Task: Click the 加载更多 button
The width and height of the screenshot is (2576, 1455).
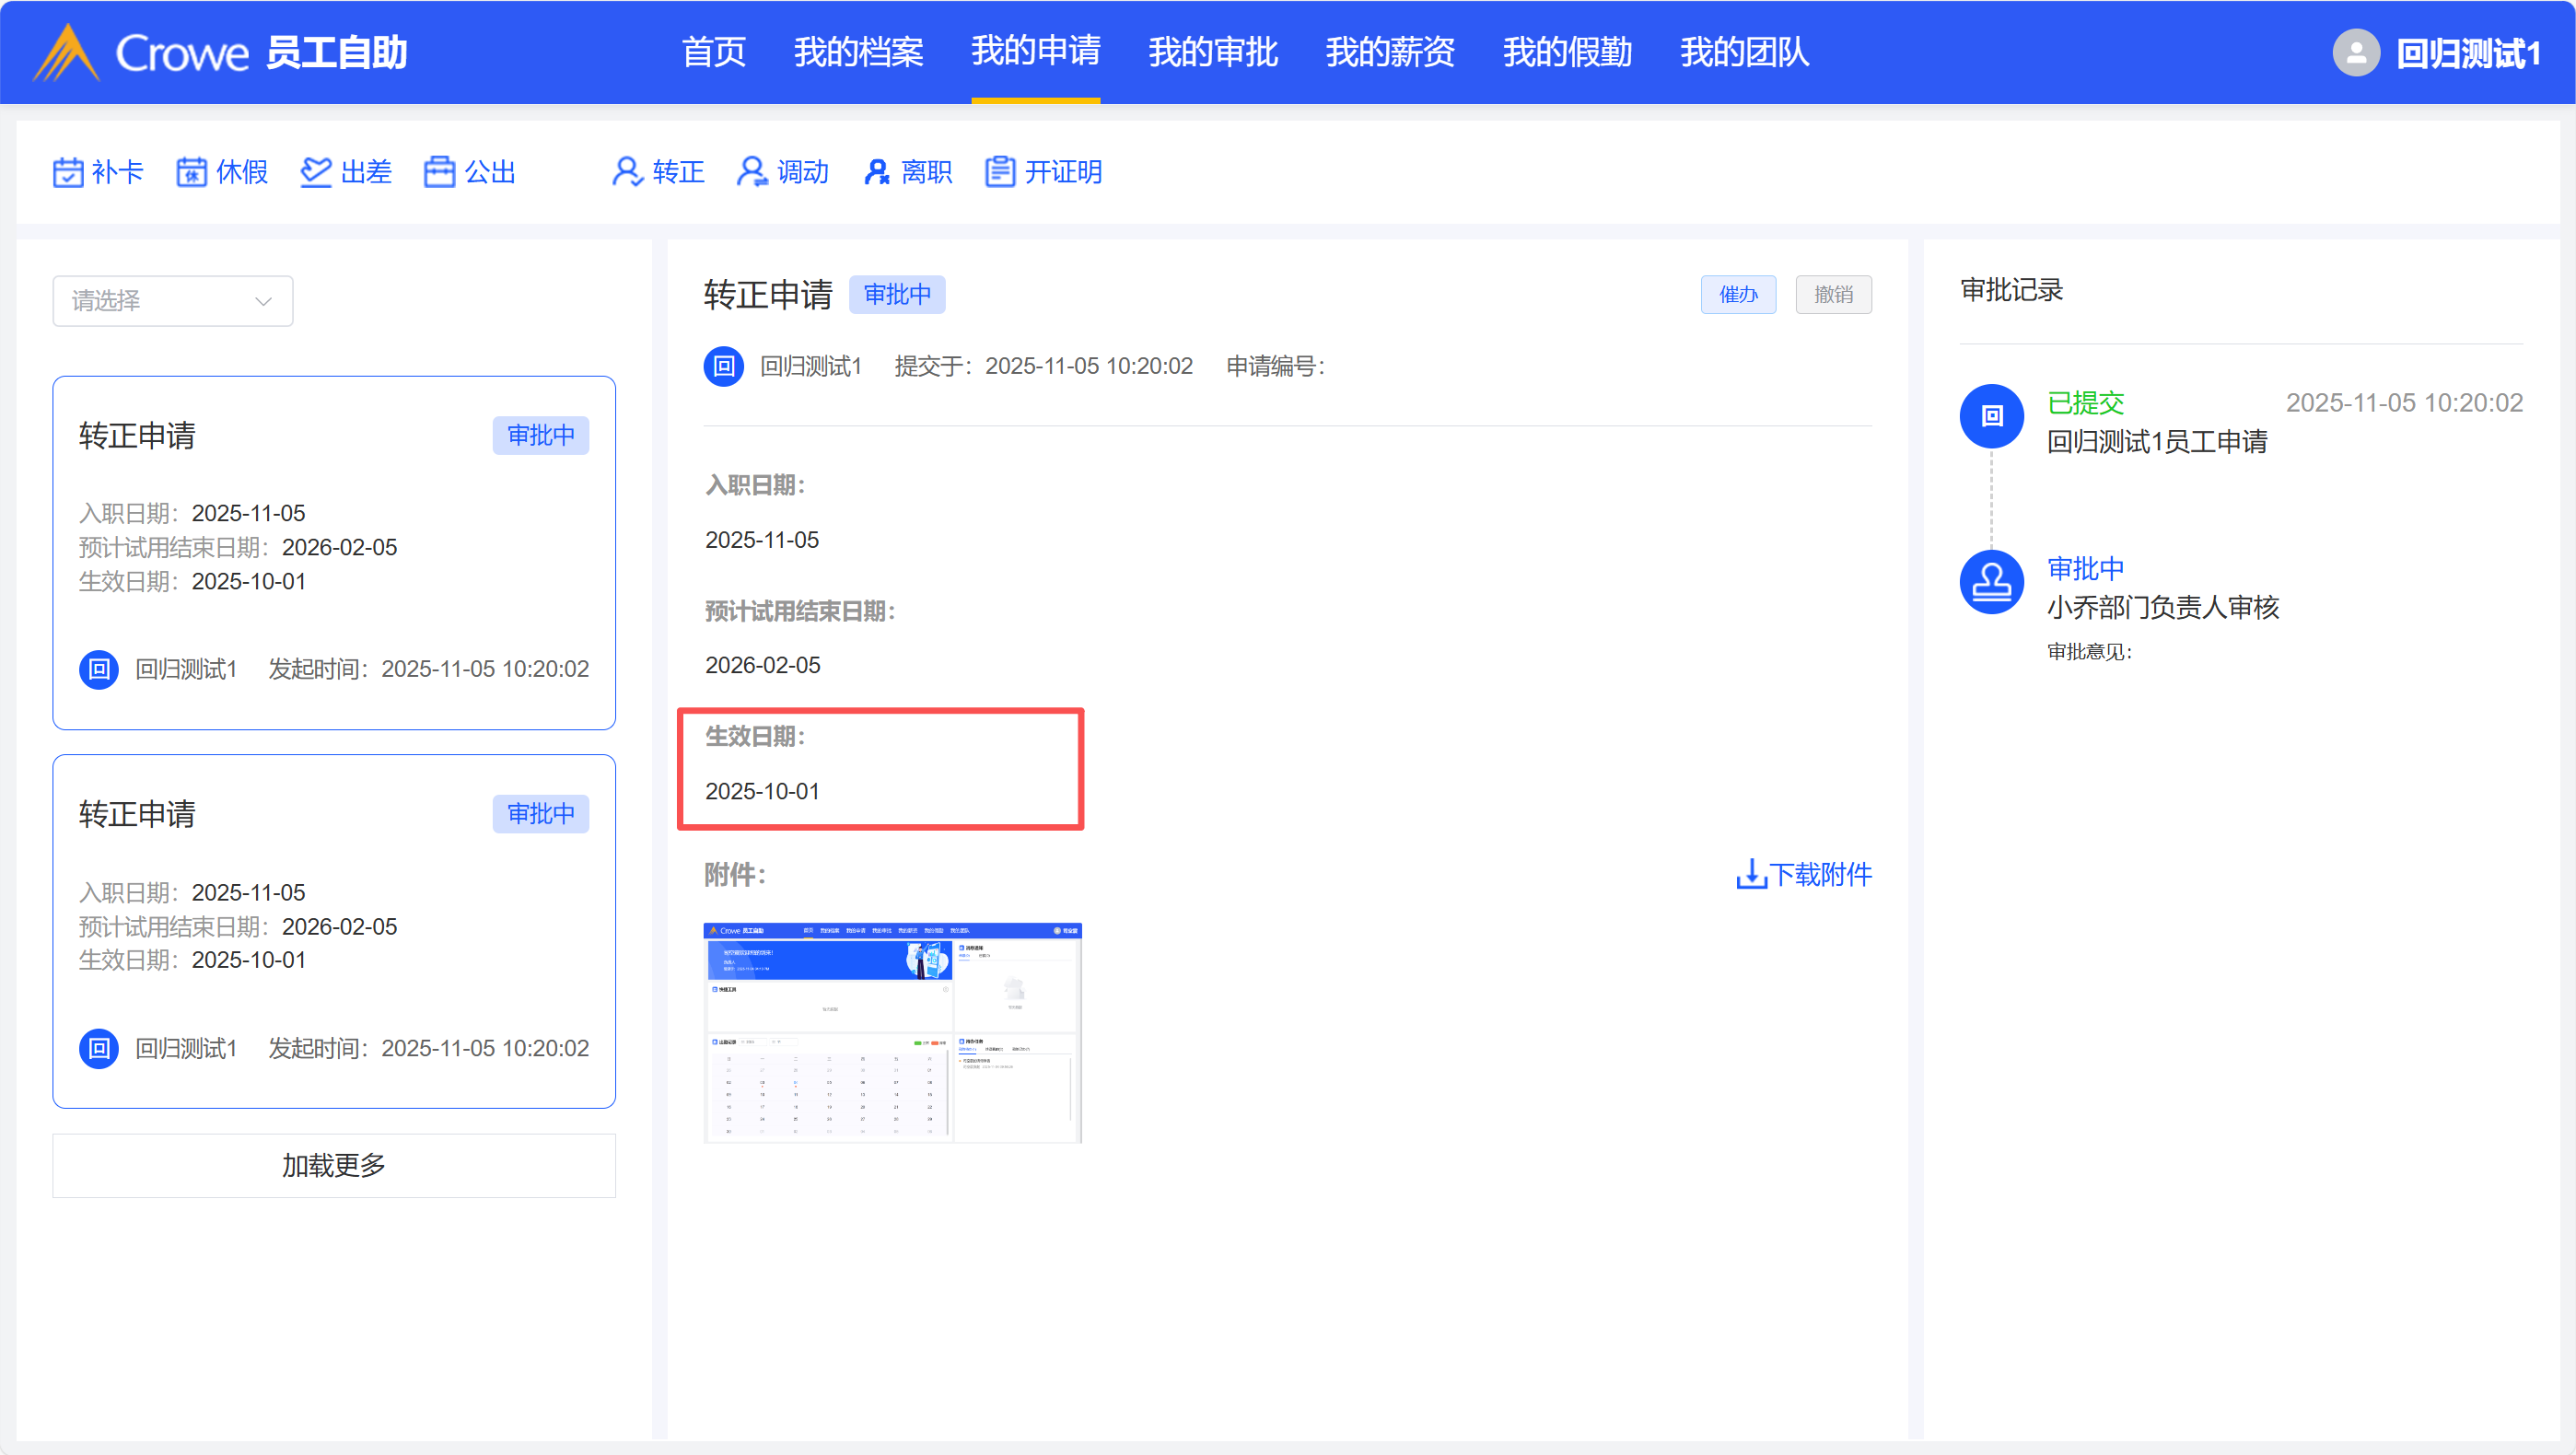Action: point(333,1165)
